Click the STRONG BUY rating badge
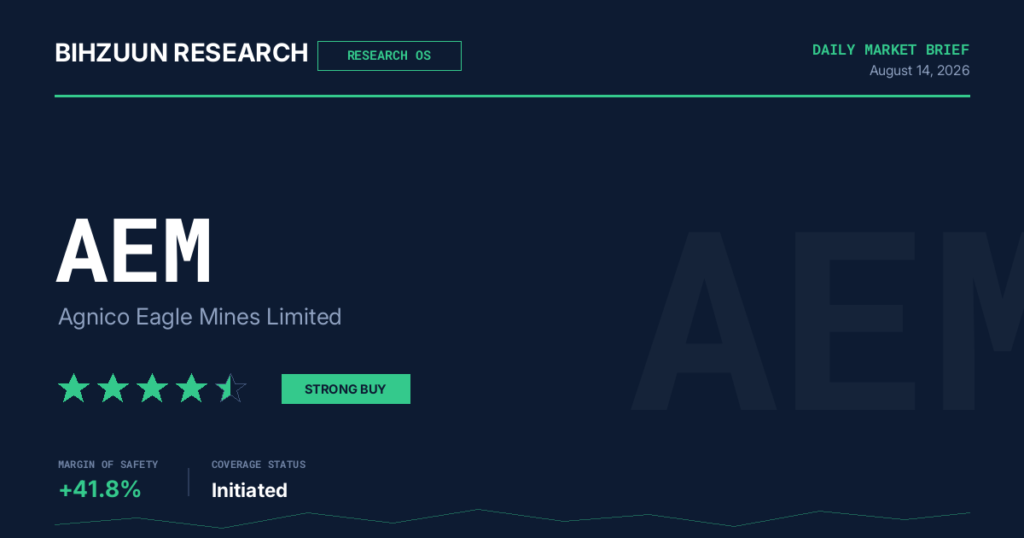This screenshot has width=1024, height=538. click(345, 389)
